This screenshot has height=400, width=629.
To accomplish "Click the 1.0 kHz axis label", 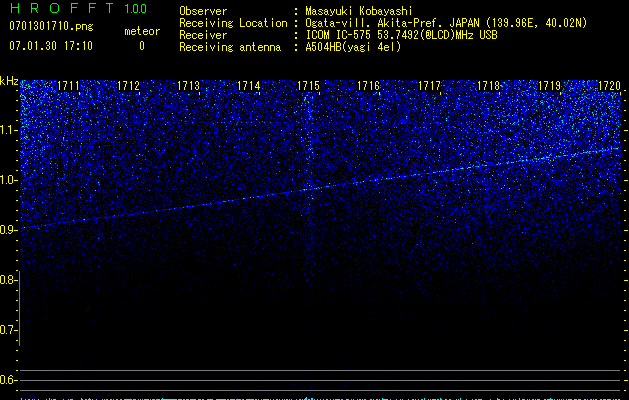I will (x=9, y=180).
